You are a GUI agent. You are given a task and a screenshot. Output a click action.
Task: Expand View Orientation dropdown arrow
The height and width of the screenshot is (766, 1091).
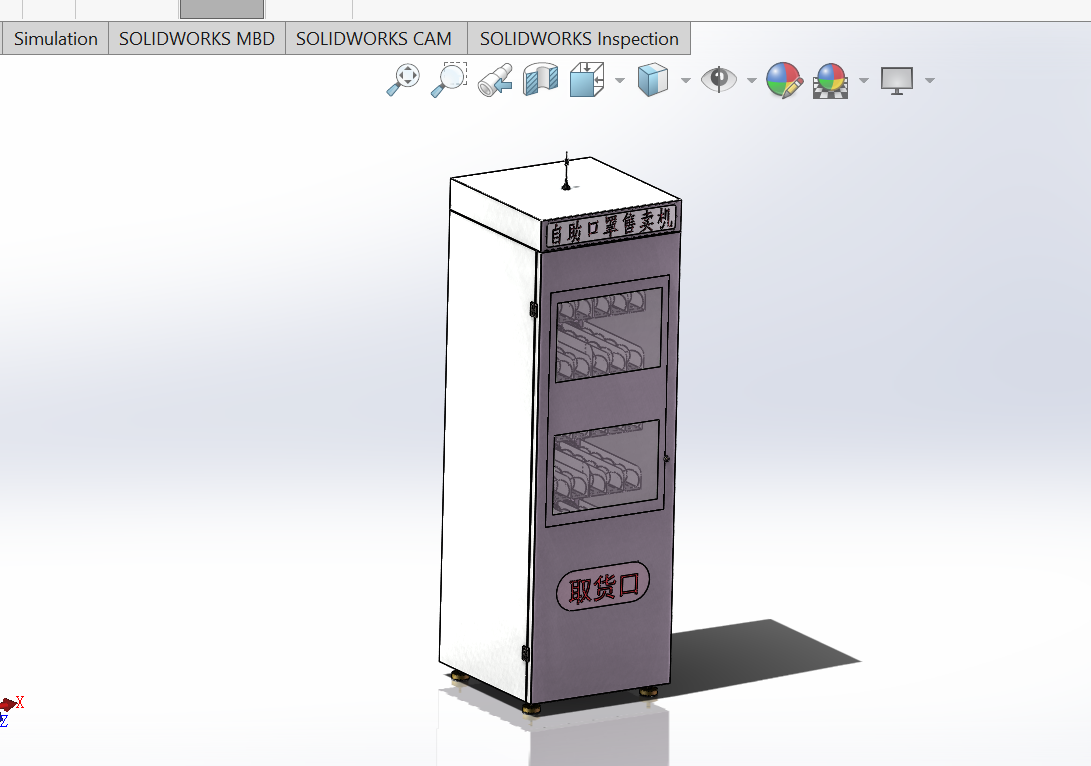619,81
